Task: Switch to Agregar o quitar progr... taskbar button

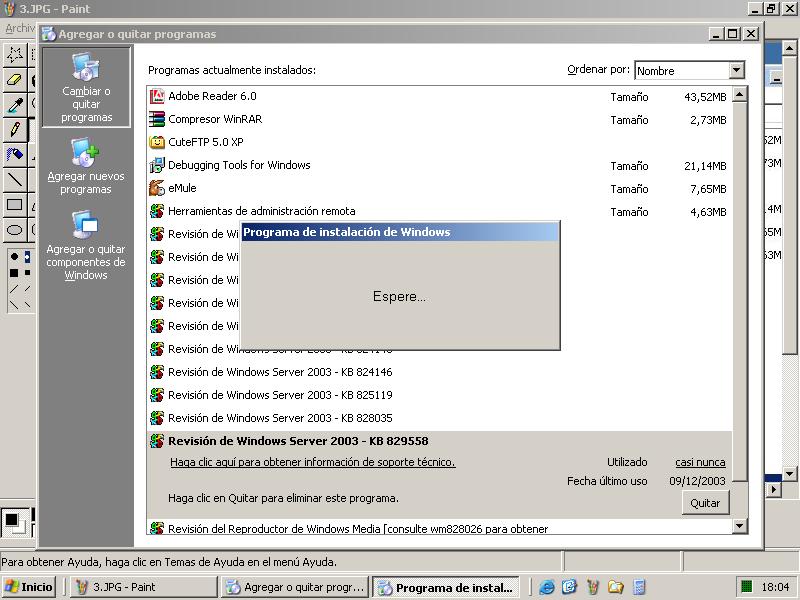Action: 295,587
